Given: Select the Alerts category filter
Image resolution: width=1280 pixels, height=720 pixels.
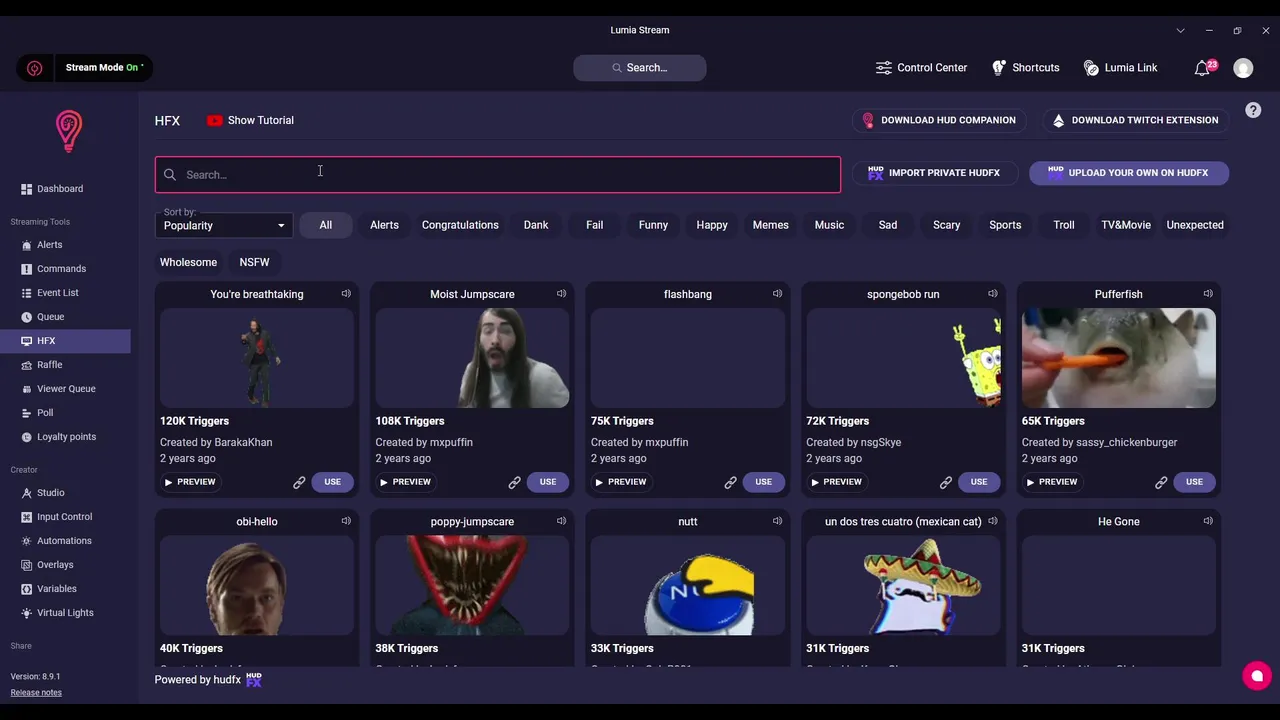Looking at the screenshot, I should tap(384, 225).
